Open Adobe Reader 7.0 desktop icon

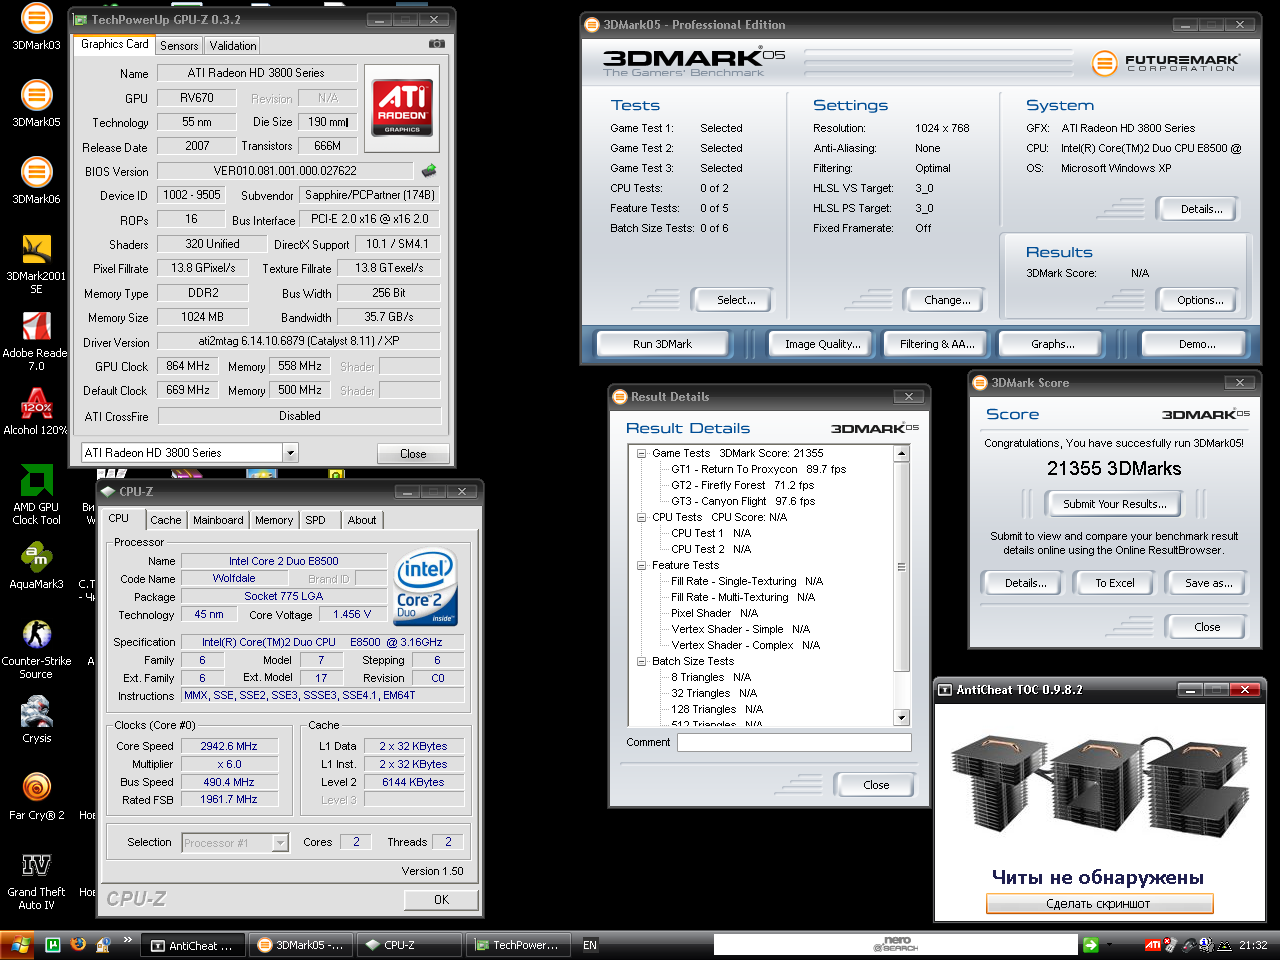[x=36, y=341]
